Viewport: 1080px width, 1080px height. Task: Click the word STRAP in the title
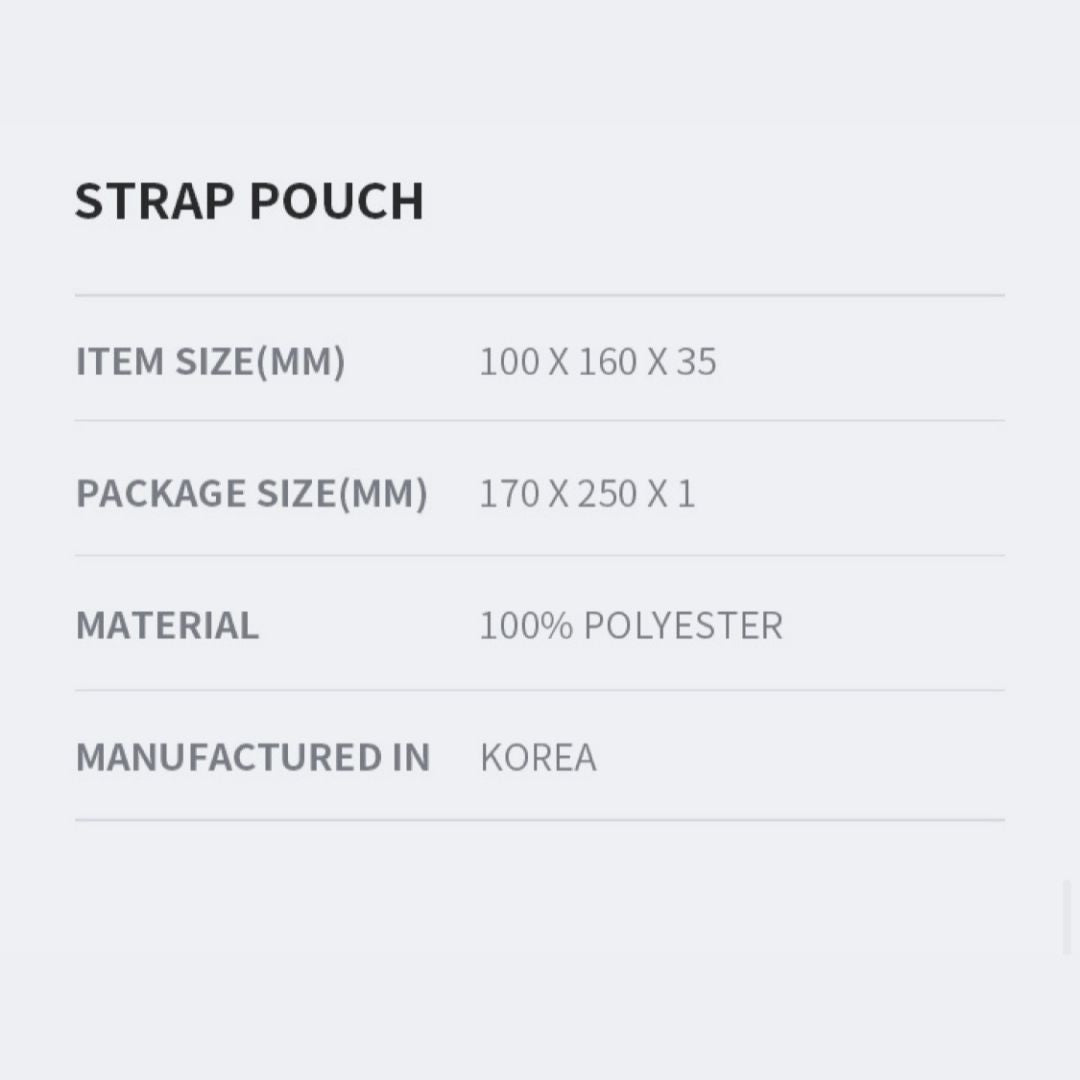point(154,201)
